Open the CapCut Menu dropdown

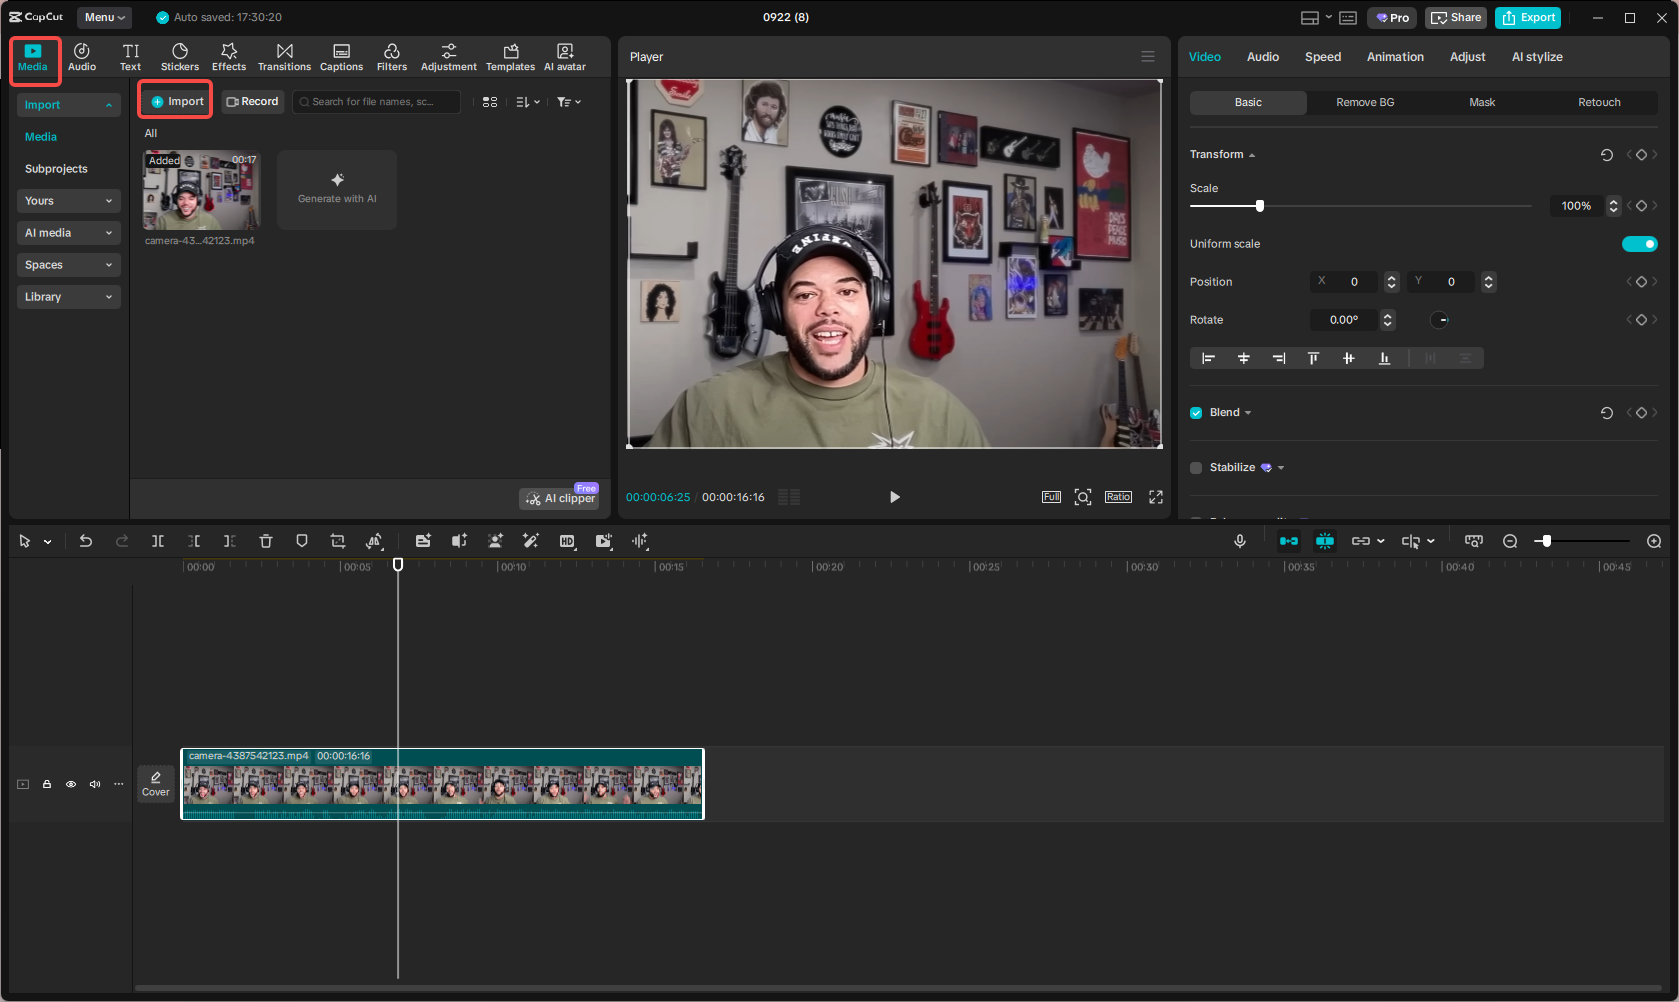click(104, 17)
